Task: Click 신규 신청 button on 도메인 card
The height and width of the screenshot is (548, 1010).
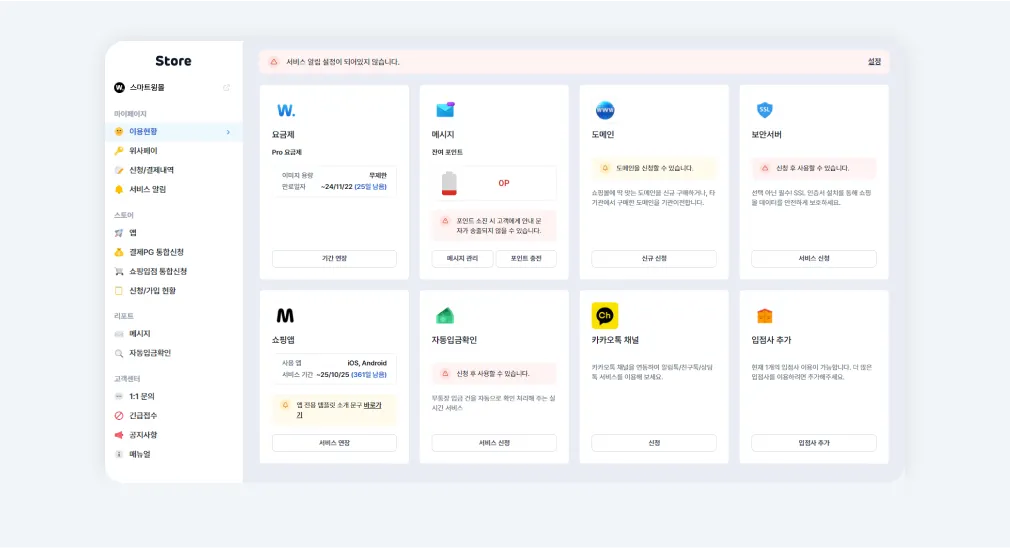Action: tap(654, 258)
